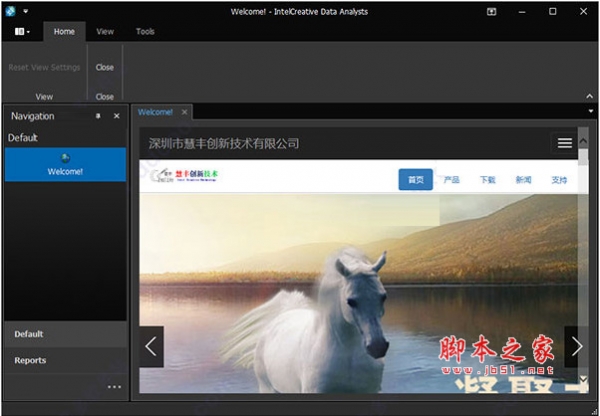
Task: Close the Navigation panel
Action: (117, 116)
